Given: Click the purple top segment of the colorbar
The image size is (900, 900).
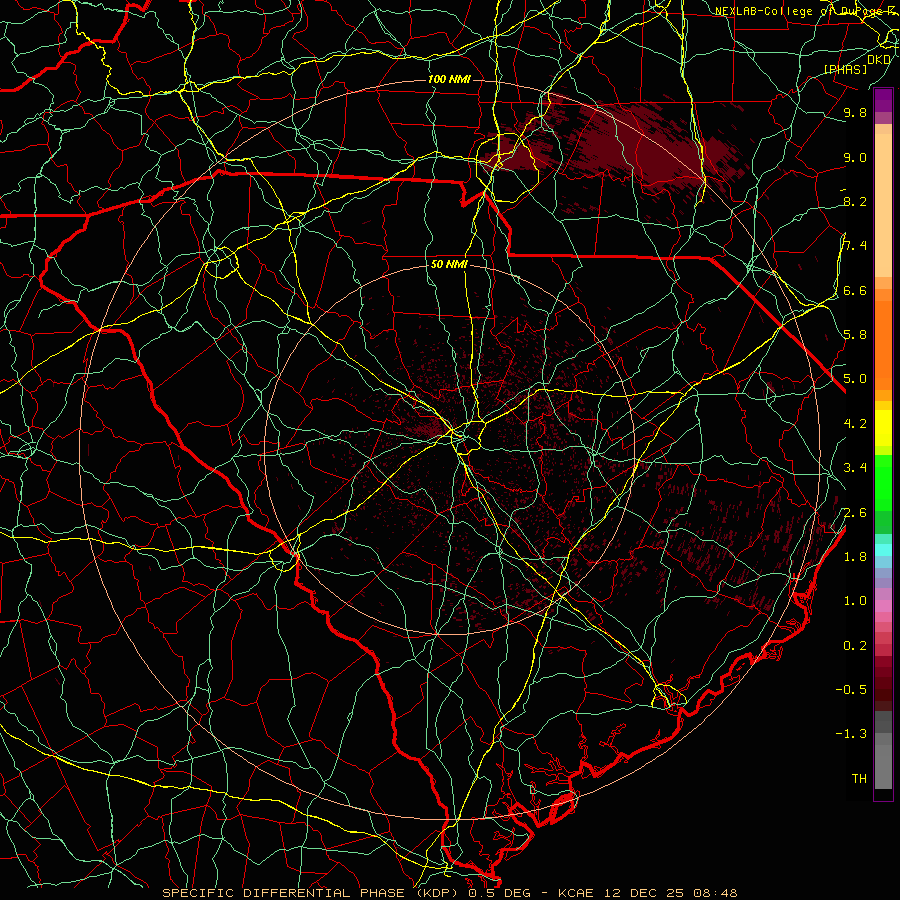Looking at the screenshot, I should coord(883,100).
